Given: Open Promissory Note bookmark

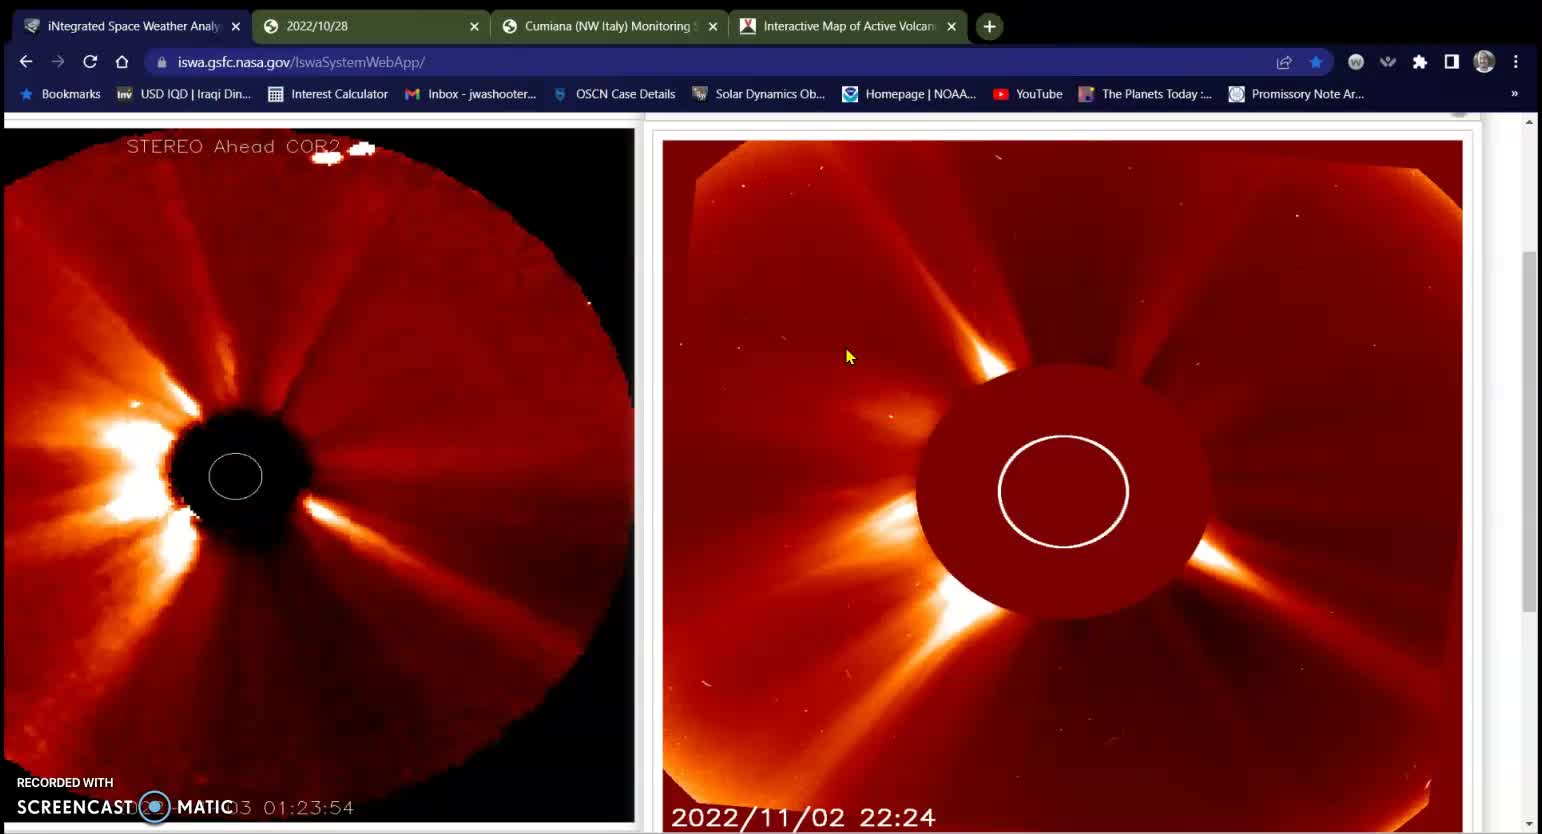Looking at the screenshot, I should click(x=1296, y=94).
